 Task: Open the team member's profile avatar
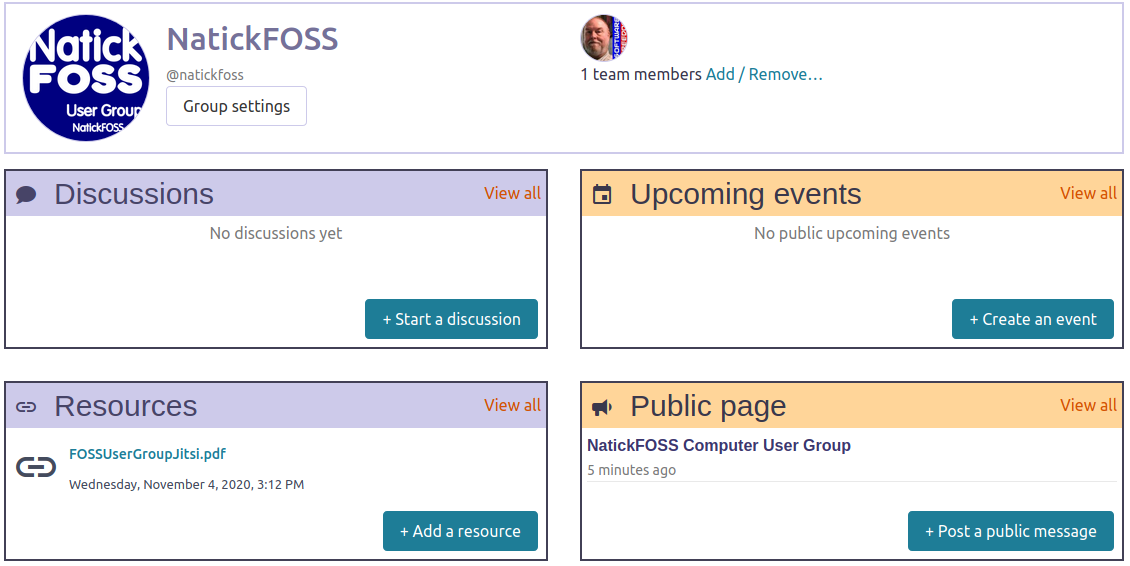(604, 39)
